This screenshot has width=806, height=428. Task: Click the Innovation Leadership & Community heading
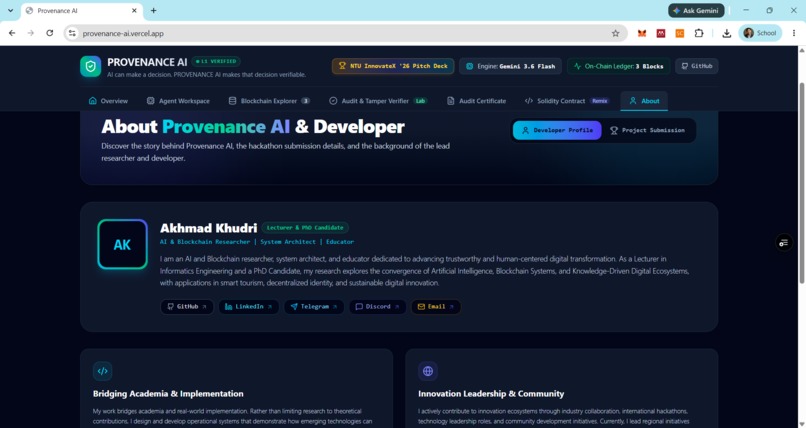[491, 394]
